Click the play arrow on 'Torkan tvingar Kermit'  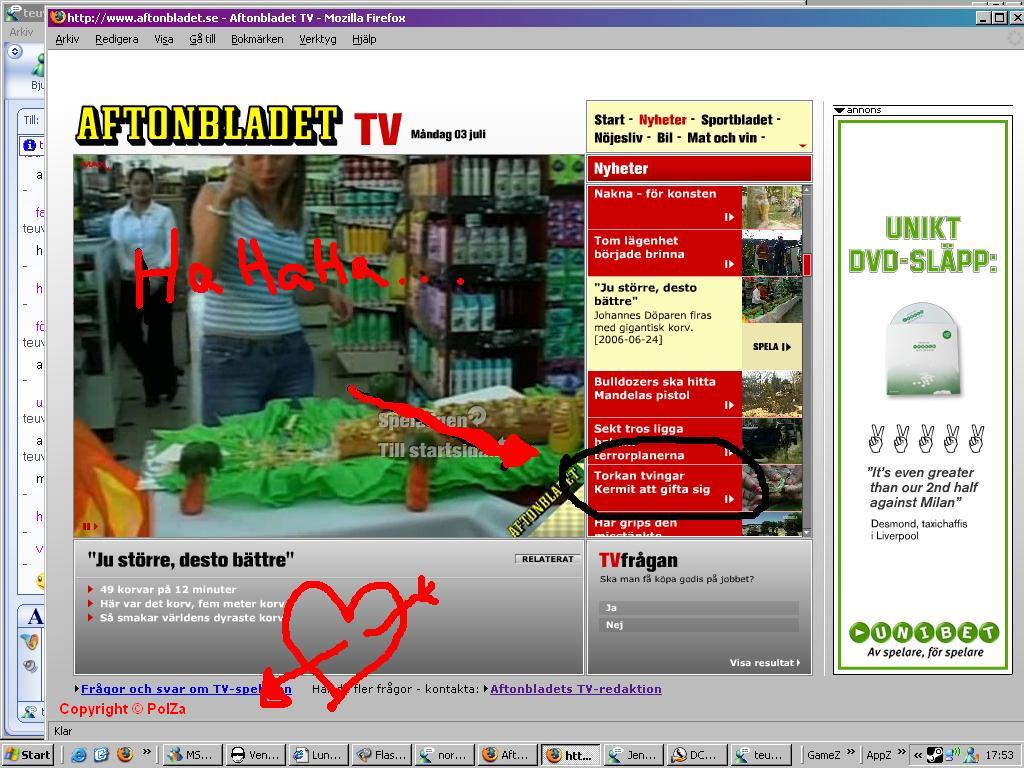pos(729,498)
